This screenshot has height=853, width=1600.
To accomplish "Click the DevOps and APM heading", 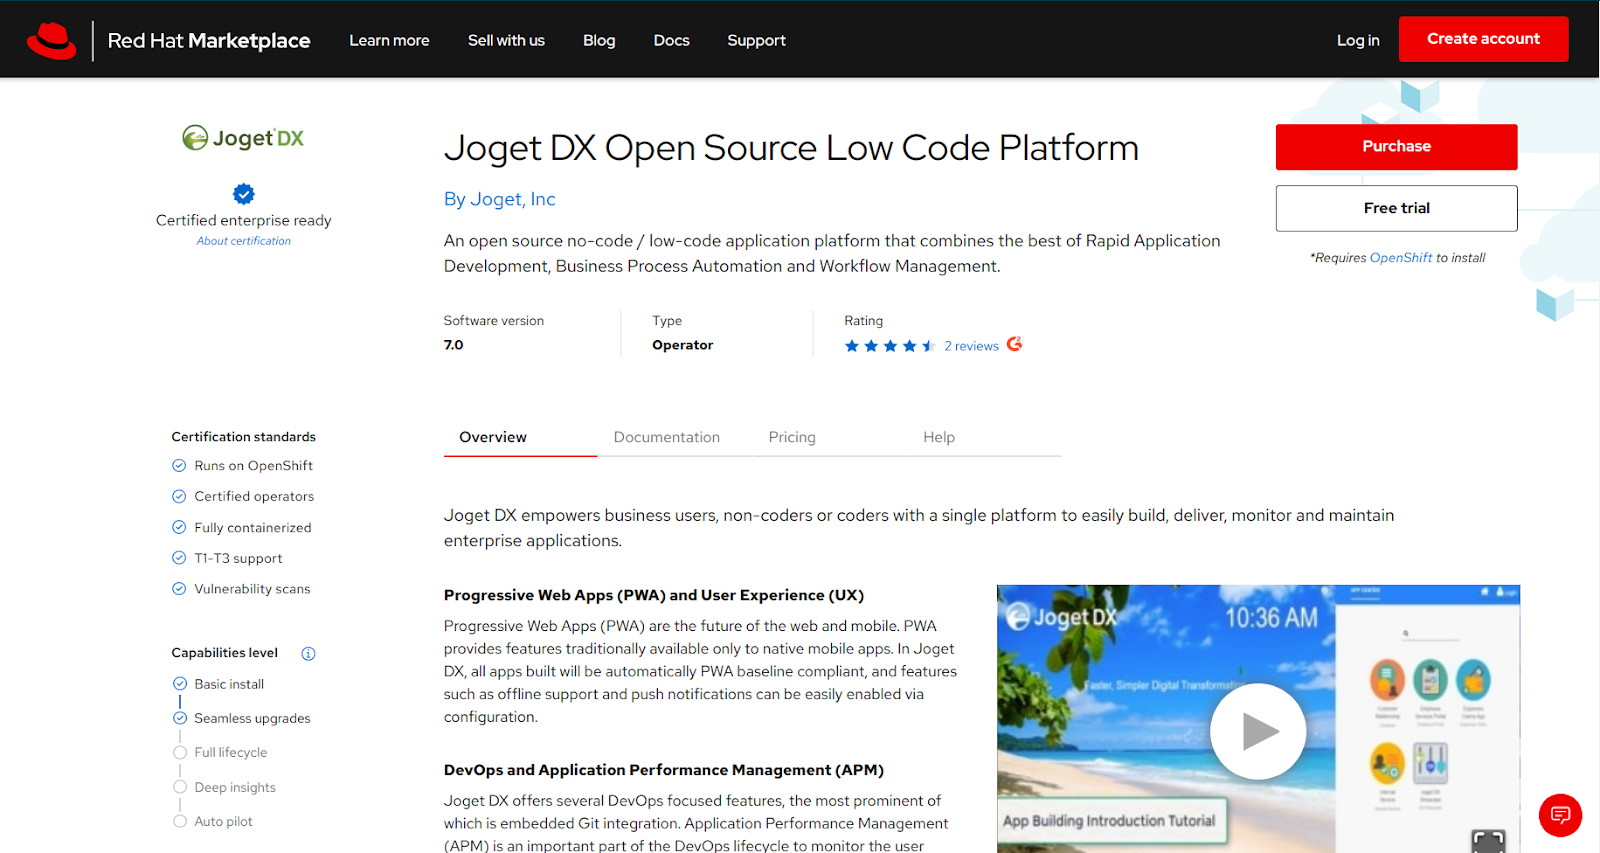I will click(664, 770).
